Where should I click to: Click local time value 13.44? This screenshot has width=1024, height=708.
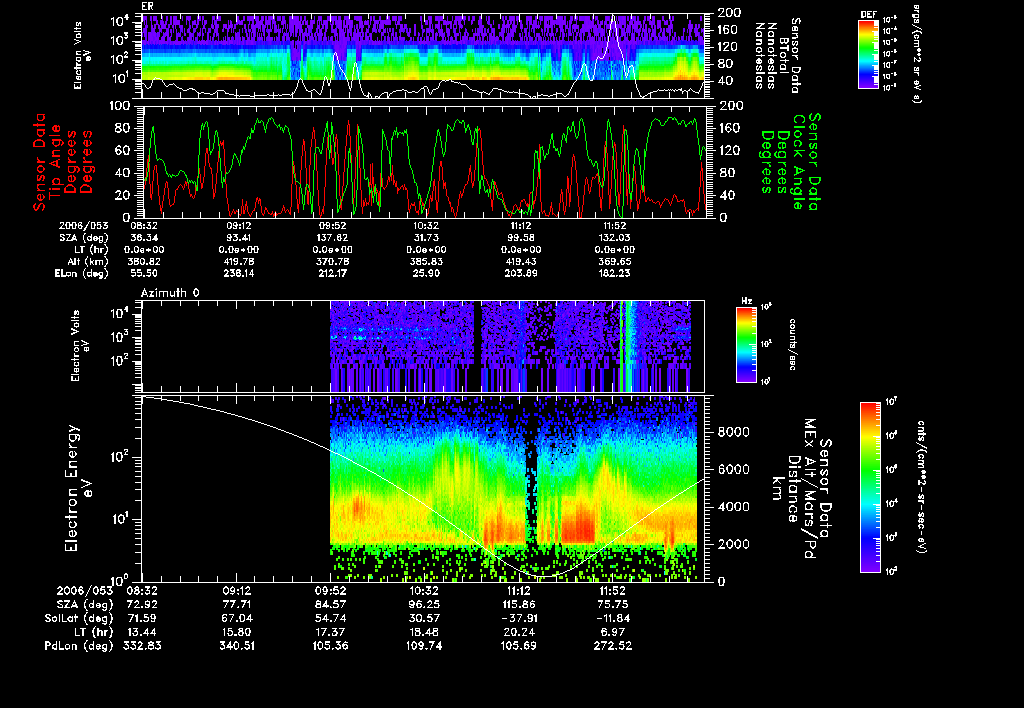coord(140,632)
